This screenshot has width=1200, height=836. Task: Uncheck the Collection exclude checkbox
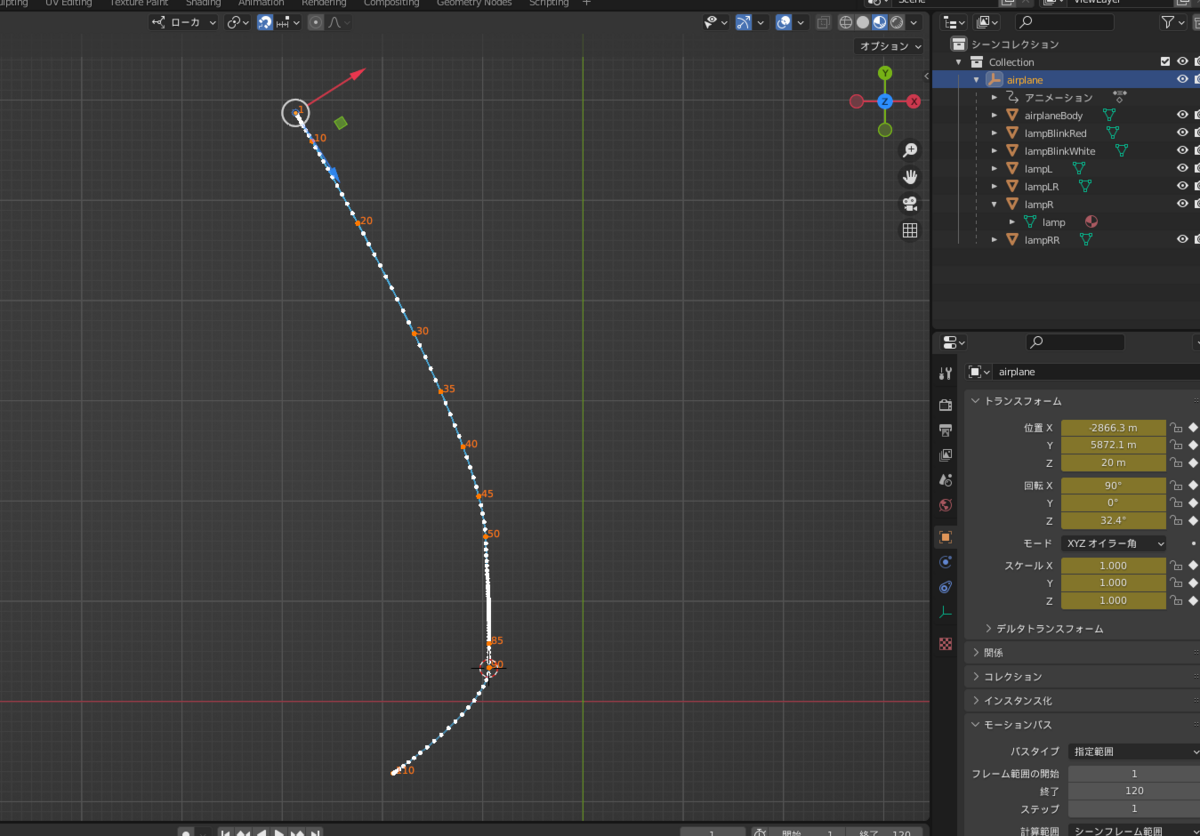[x=1165, y=62]
